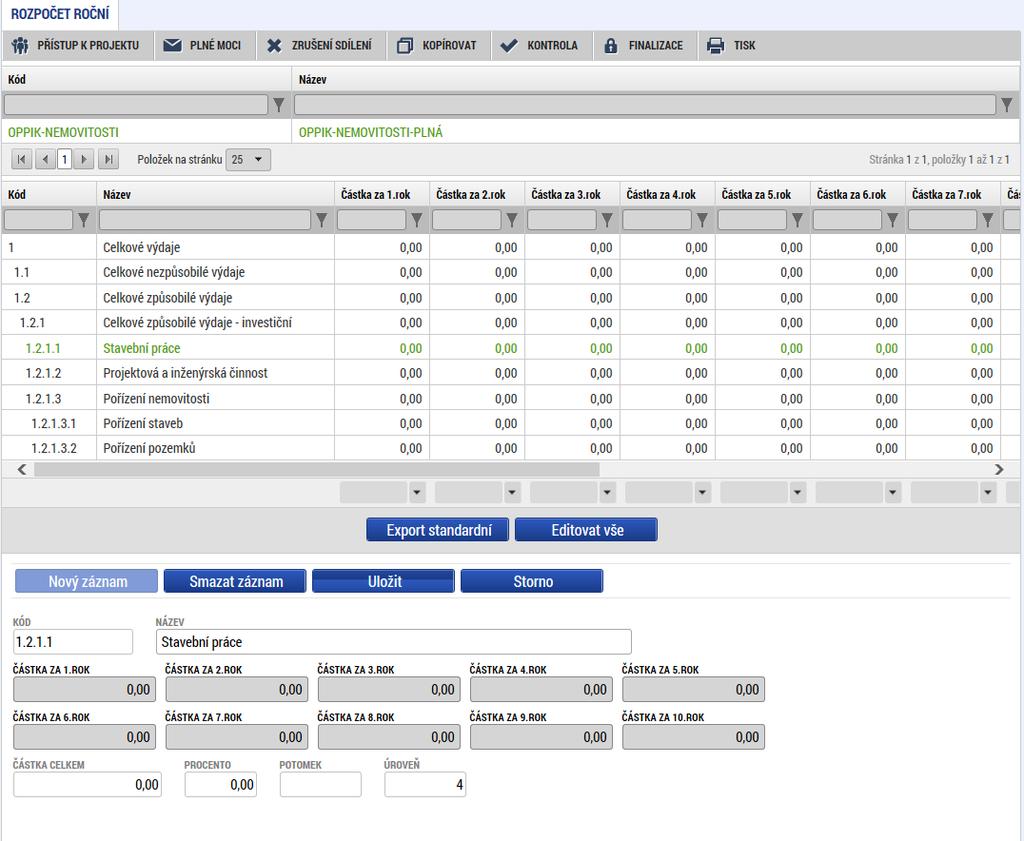Image resolution: width=1024 pixels, height=841 pixels.
Task: Select the Rozpočet roční tab
Action: pos(60,14)
